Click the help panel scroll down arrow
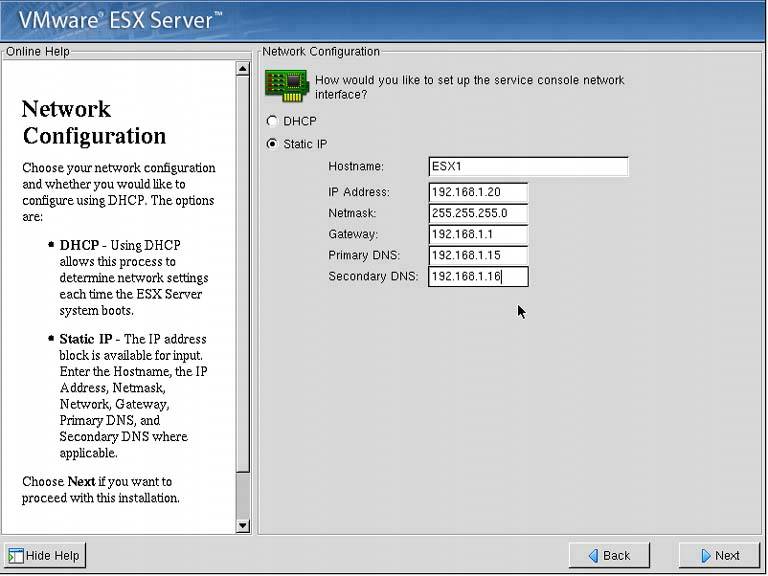768x576 pixels. 242,525
